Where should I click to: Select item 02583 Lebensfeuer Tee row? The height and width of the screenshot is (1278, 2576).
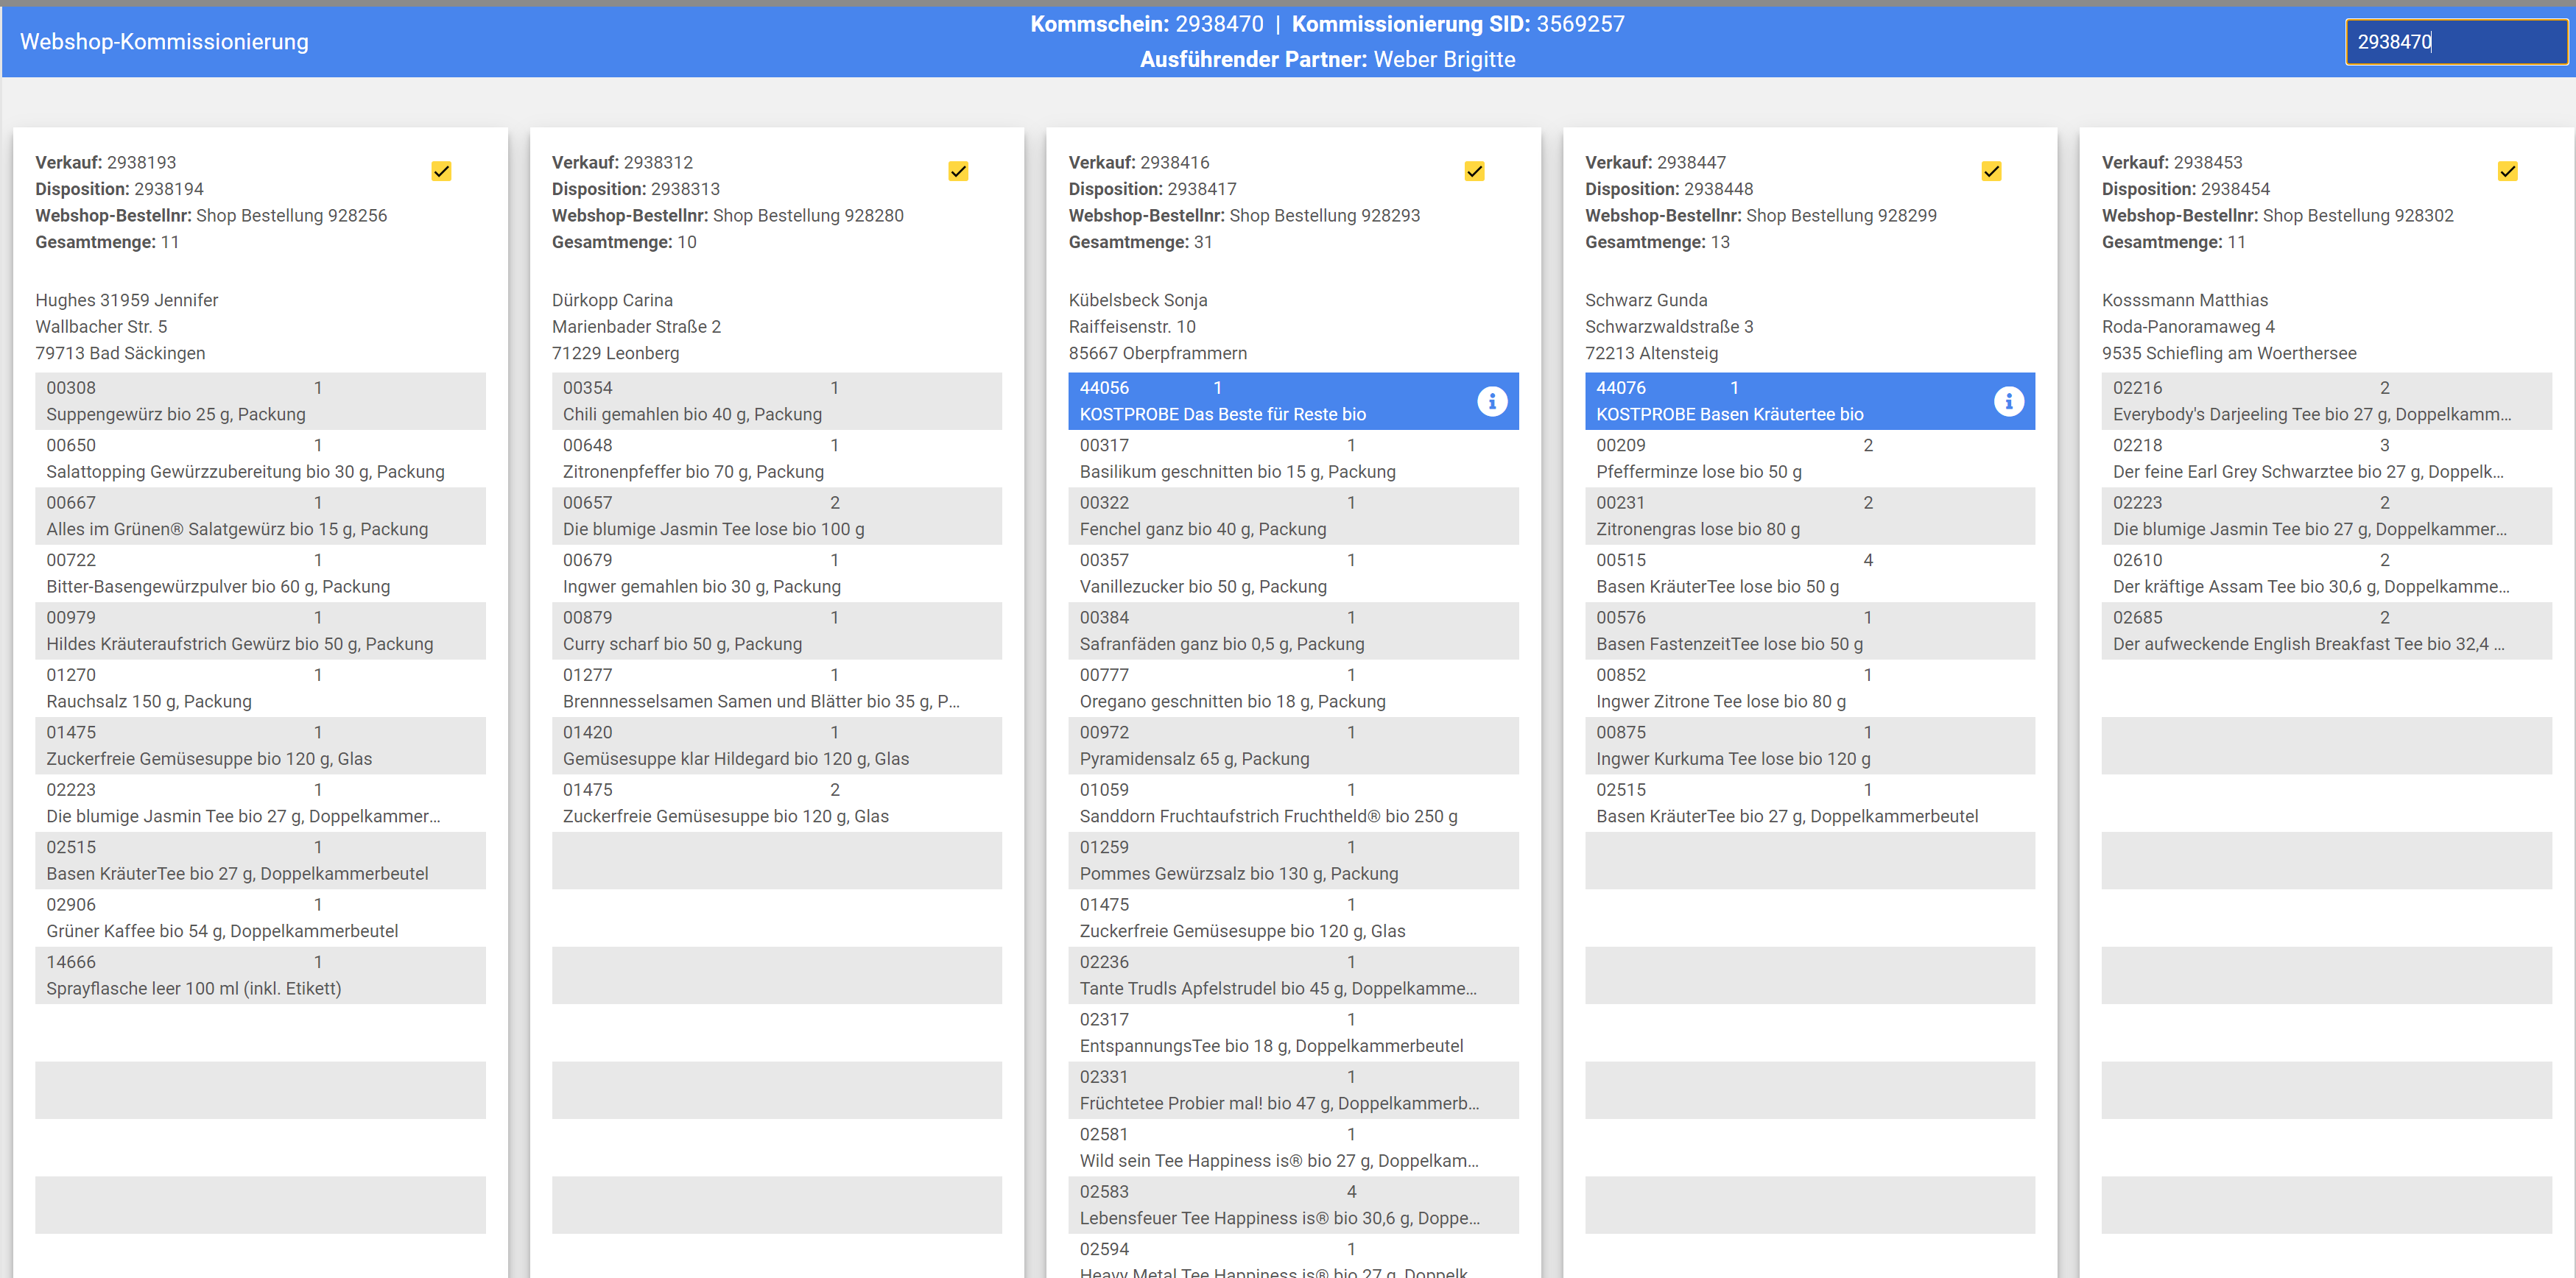click(1292, 1205)
